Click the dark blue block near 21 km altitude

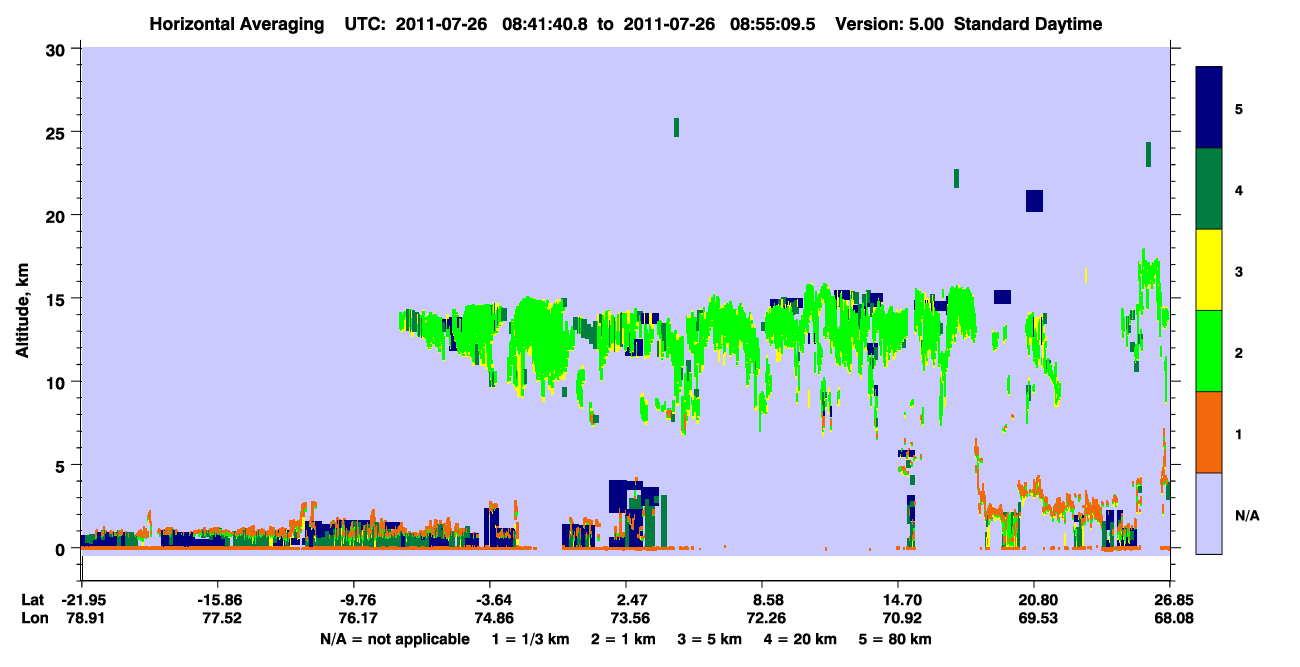point(1034,201)
